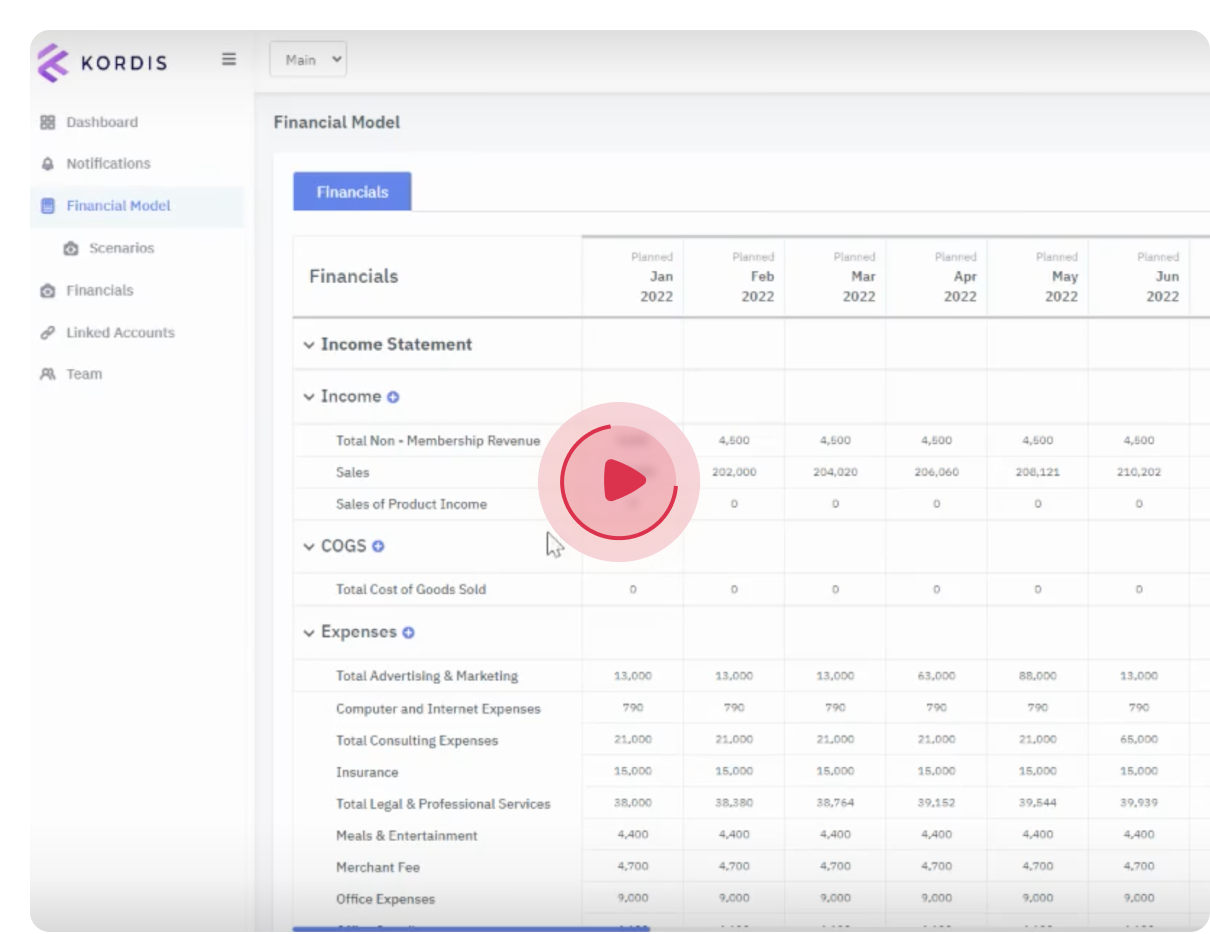
Task: Click the Team people icon
Action: coord(47,374)
